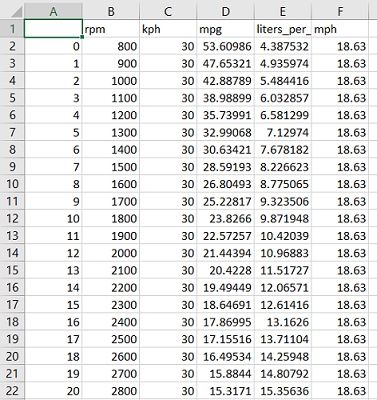This screenshot has width=377, height=400.
Task: Select liters cell 9.871948
Action: [283, 218]
